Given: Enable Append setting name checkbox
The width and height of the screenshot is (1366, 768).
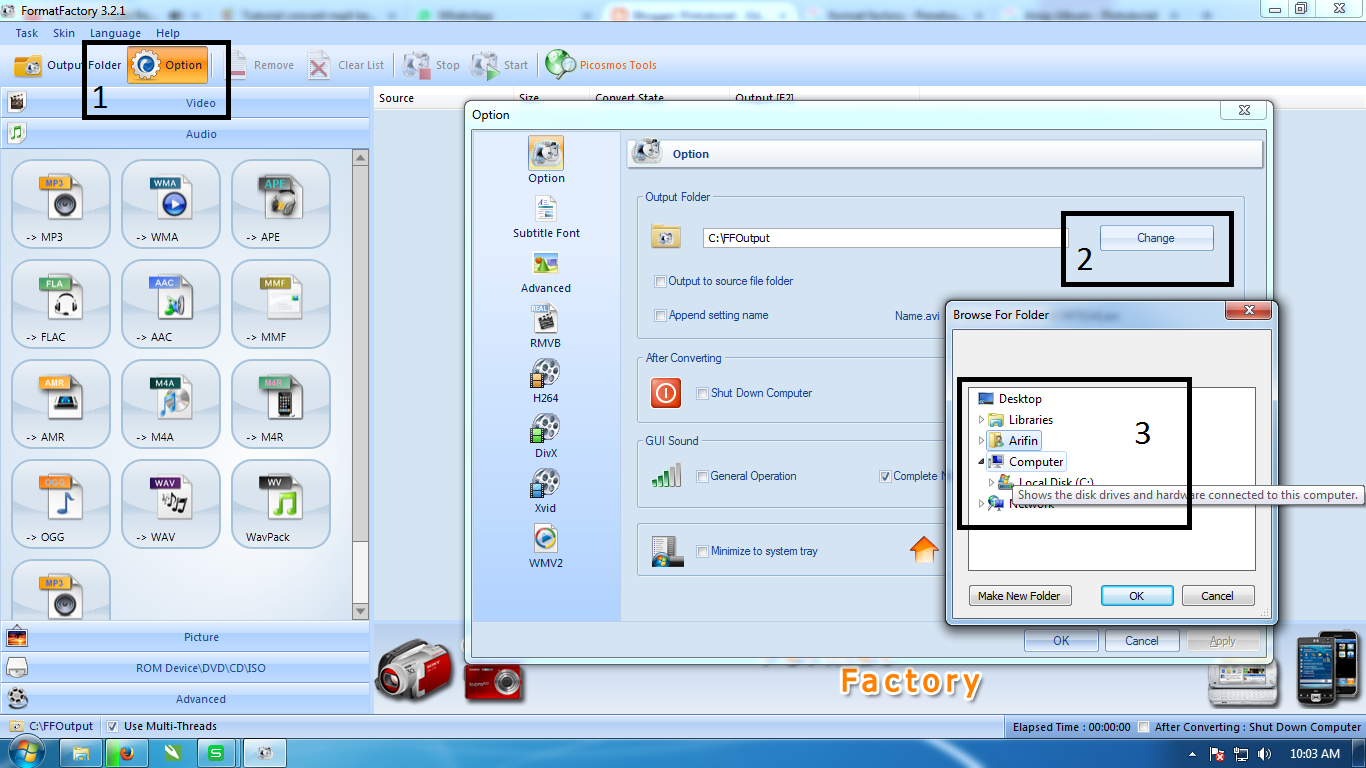Looking at the screenshot, I should 660,315.
